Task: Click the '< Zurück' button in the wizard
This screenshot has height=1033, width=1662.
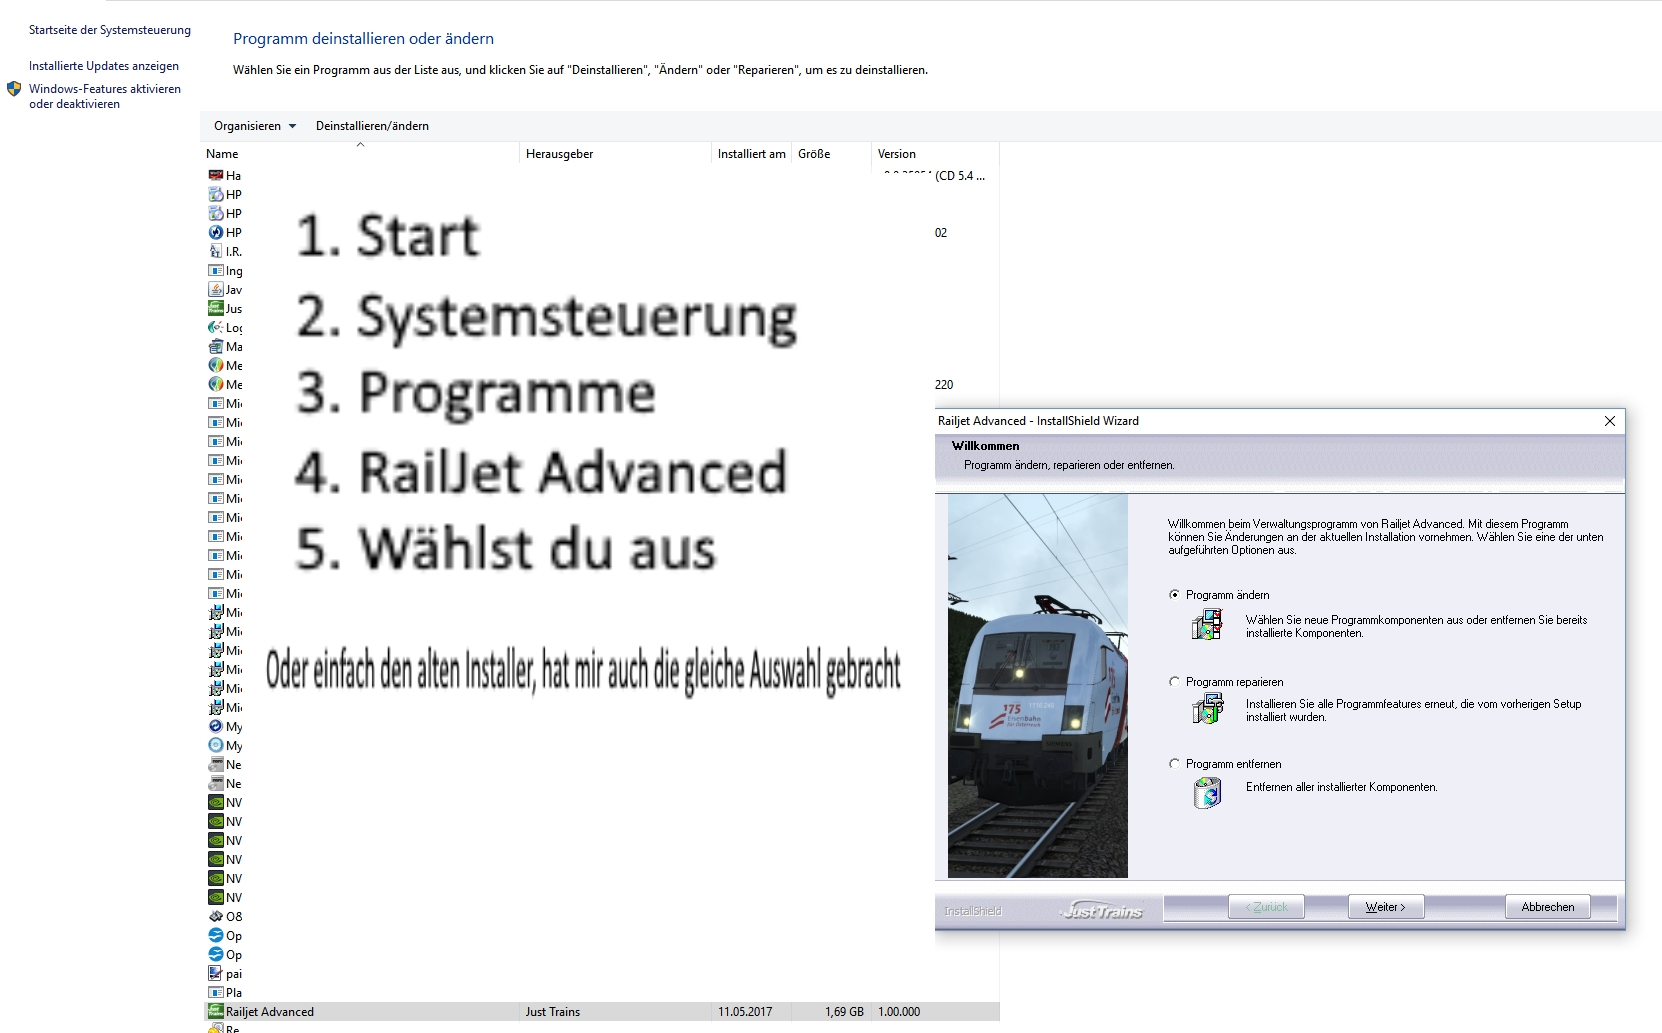Action: (1266, 907)
